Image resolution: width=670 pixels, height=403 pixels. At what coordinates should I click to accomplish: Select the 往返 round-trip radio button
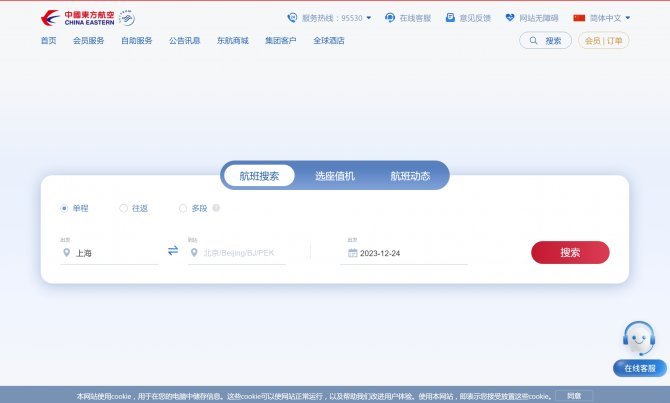coord(123,208)
